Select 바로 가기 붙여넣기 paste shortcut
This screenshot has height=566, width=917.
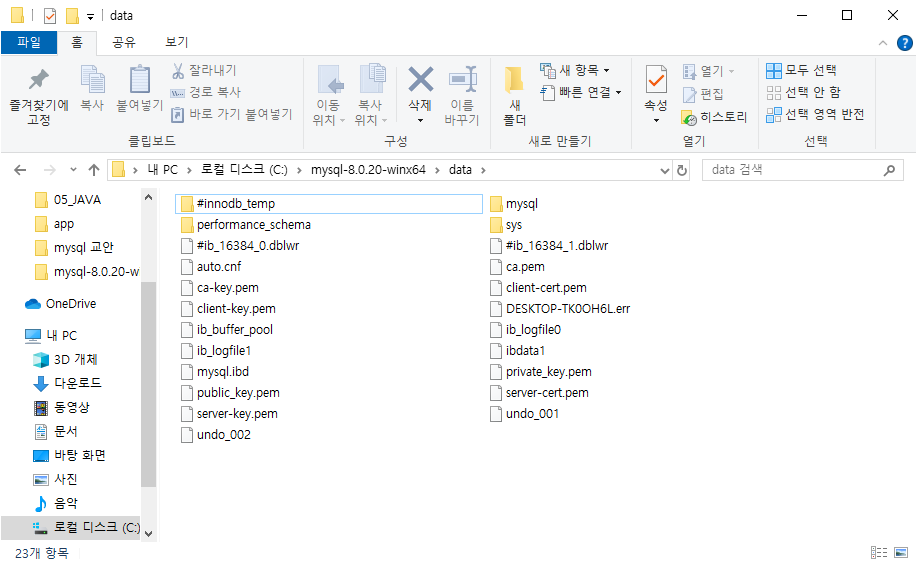click(x=231, y=114)
